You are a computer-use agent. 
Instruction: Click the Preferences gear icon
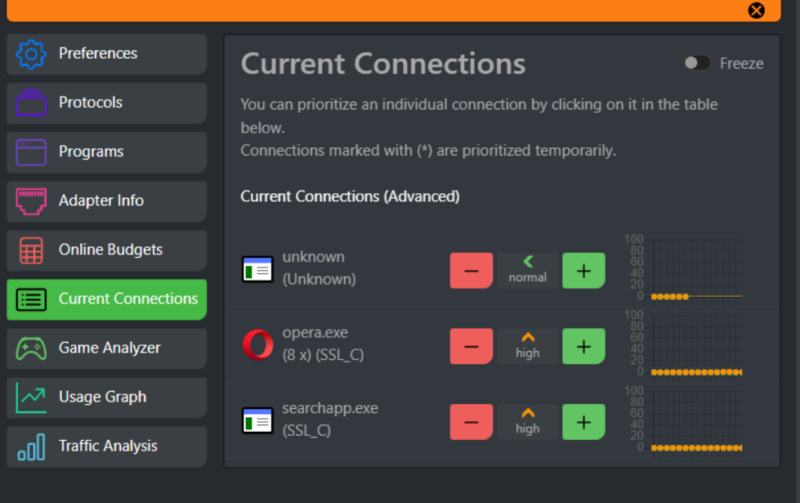32,54
